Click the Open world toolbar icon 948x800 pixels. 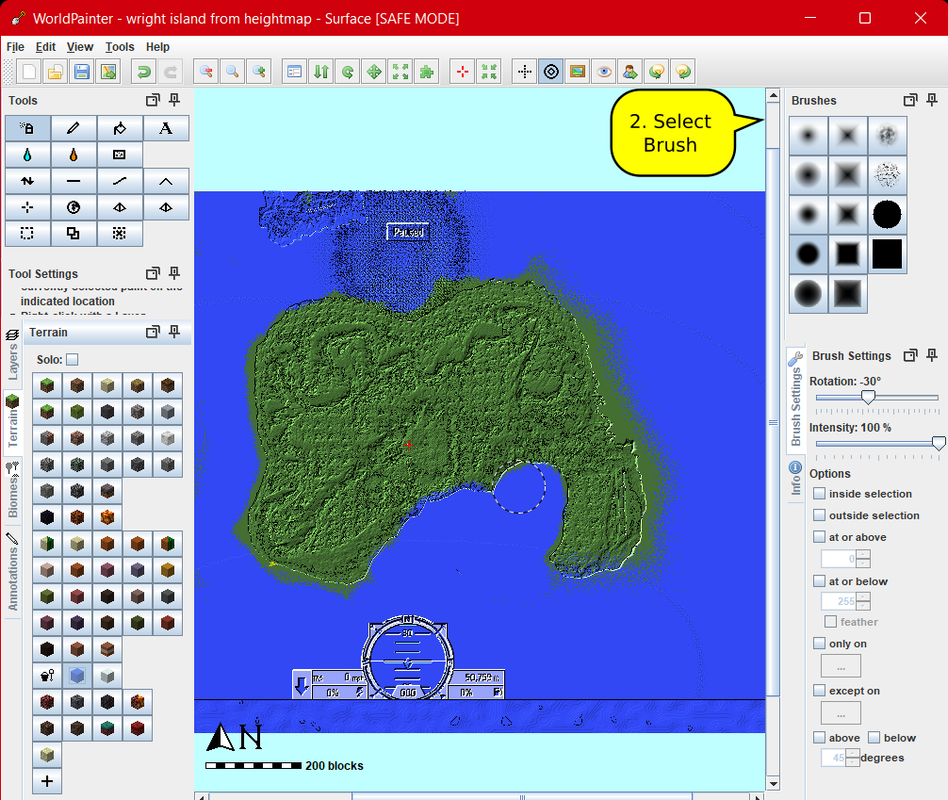pyautogui.click(x=55, y=71)
